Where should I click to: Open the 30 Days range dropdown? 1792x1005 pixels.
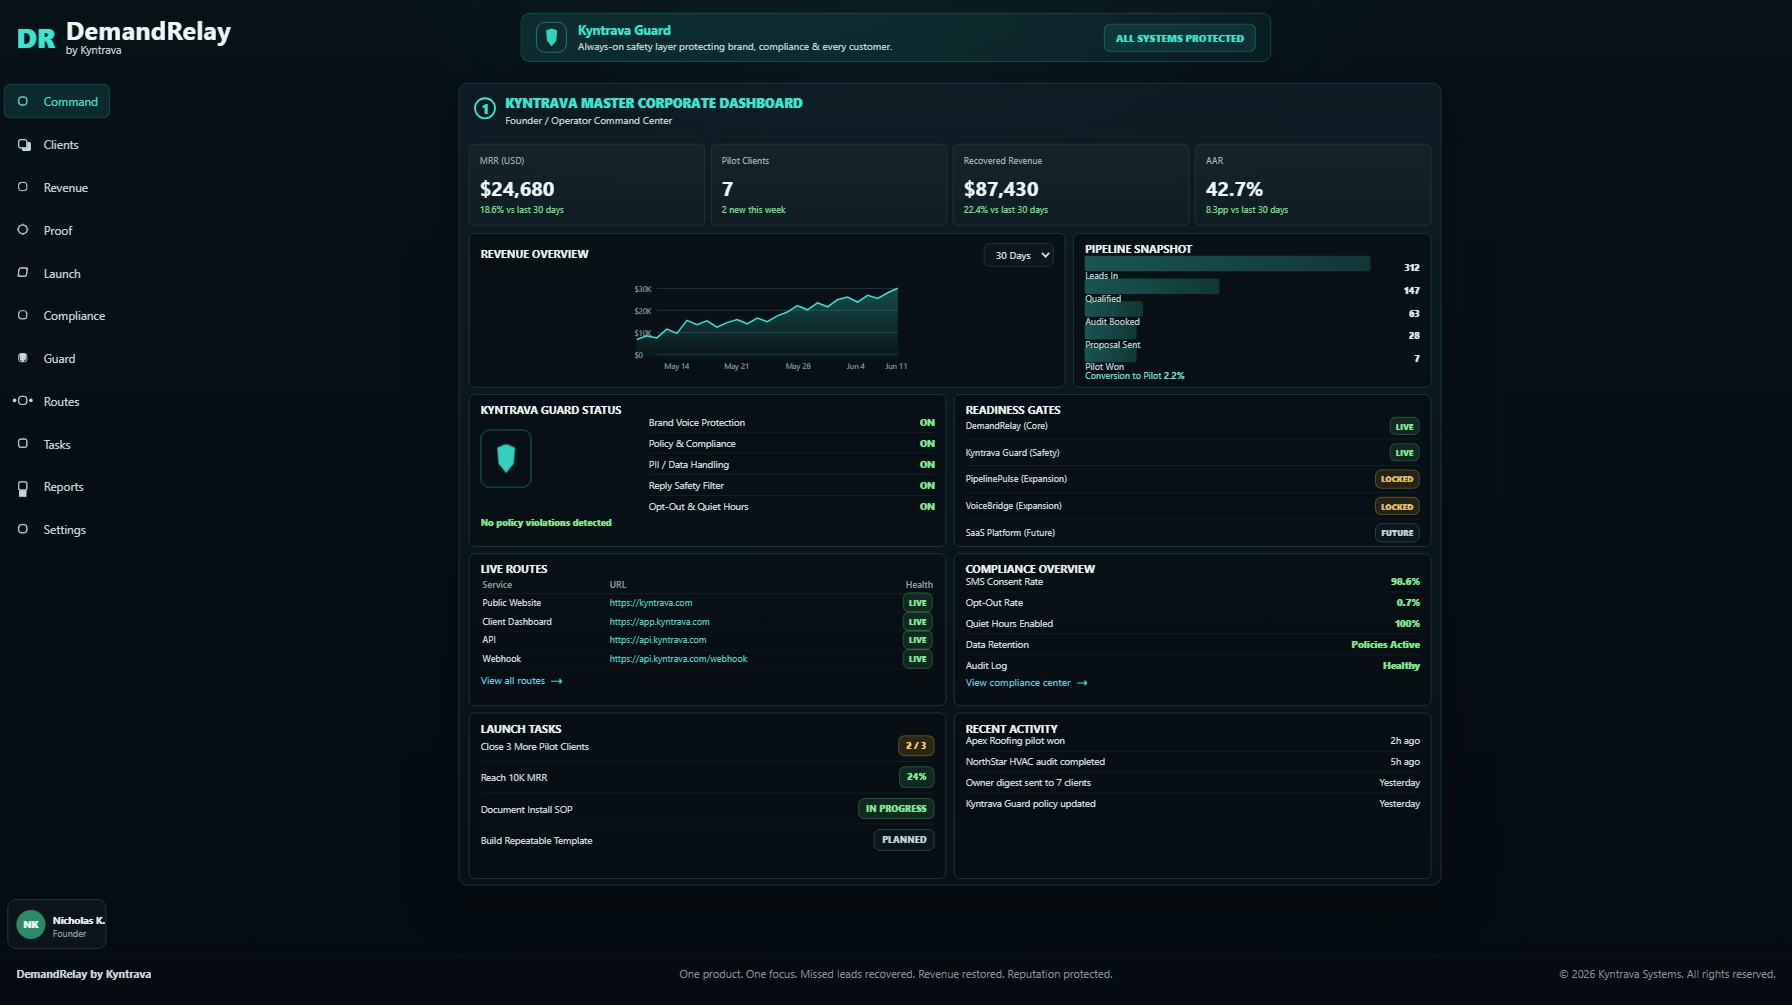tap(1019, 256)
